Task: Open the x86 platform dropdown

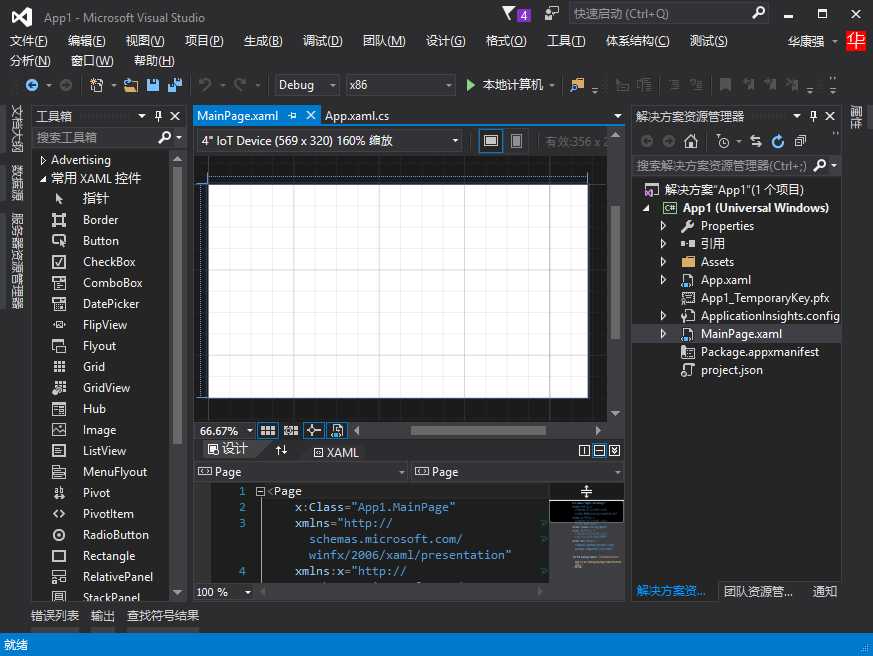Action: 400,85
